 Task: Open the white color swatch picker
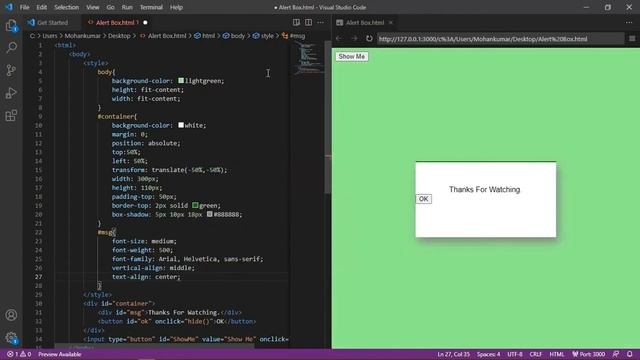coord(181,125)
